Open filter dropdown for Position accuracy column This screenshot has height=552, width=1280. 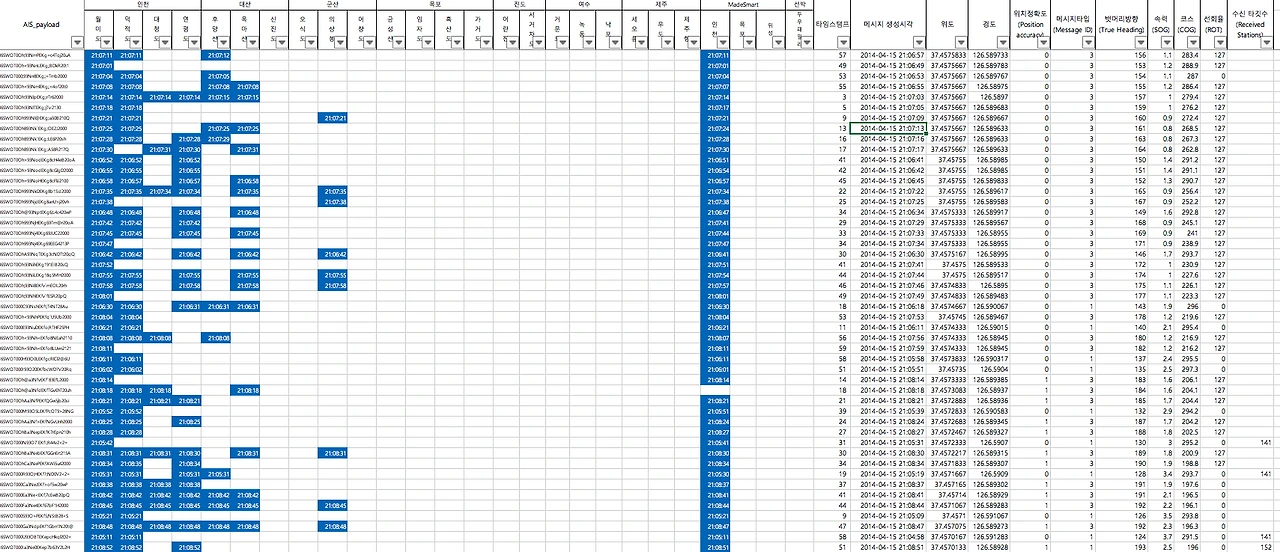tap(1044, 44)
